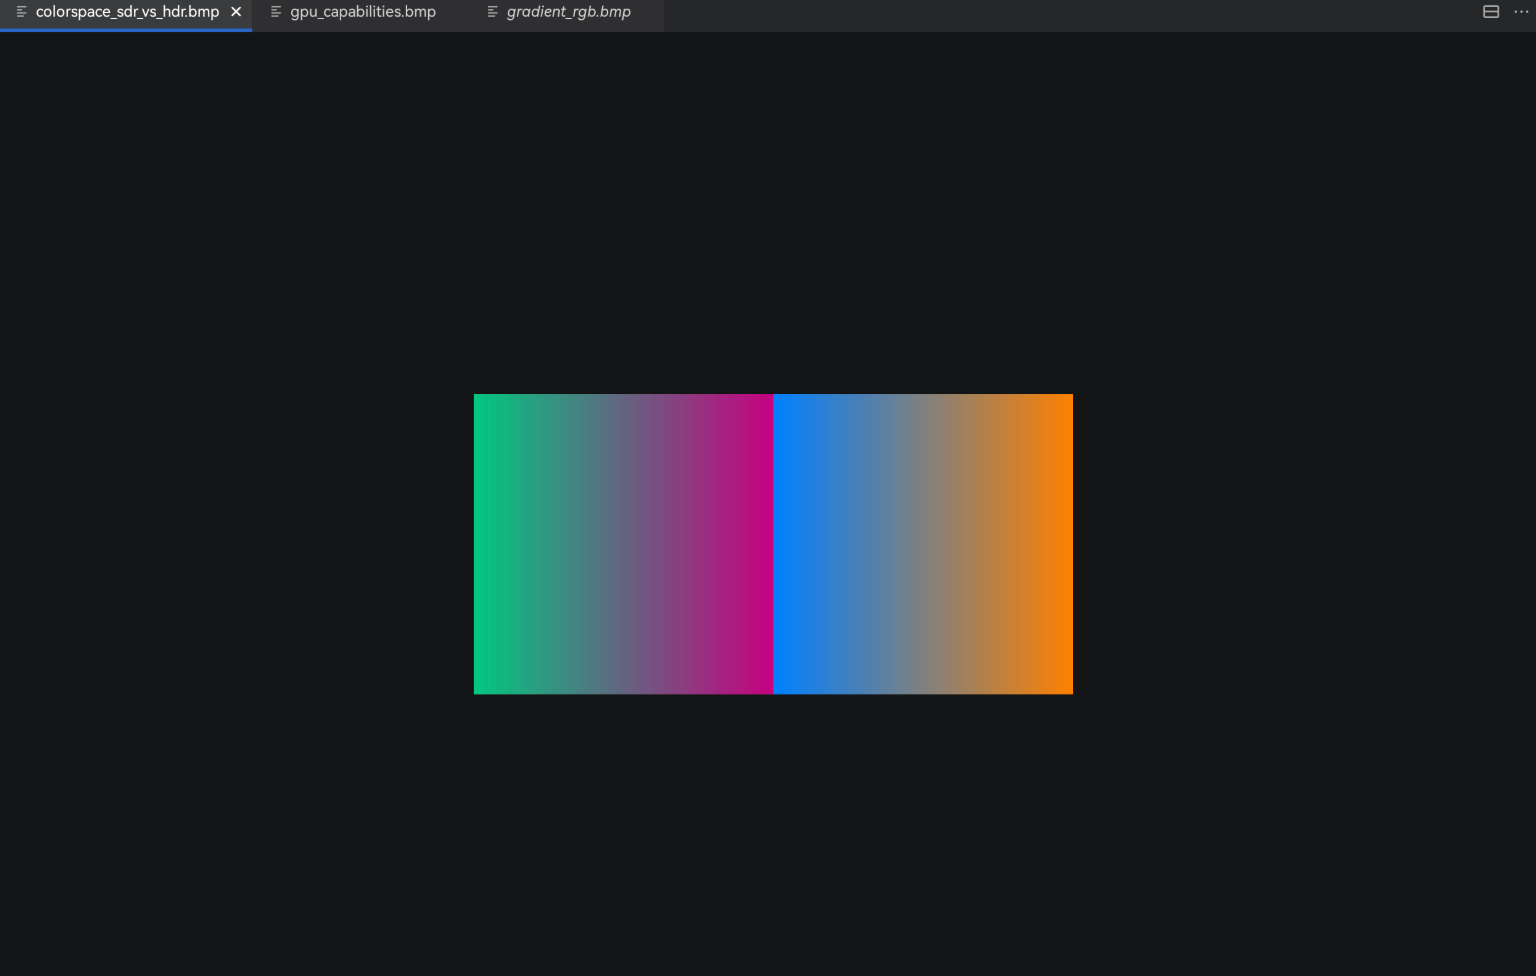Switch to colorspace_sdr_vs_hdr.bmp tab
Viewport: 1536px width, 976px height.
127,12
